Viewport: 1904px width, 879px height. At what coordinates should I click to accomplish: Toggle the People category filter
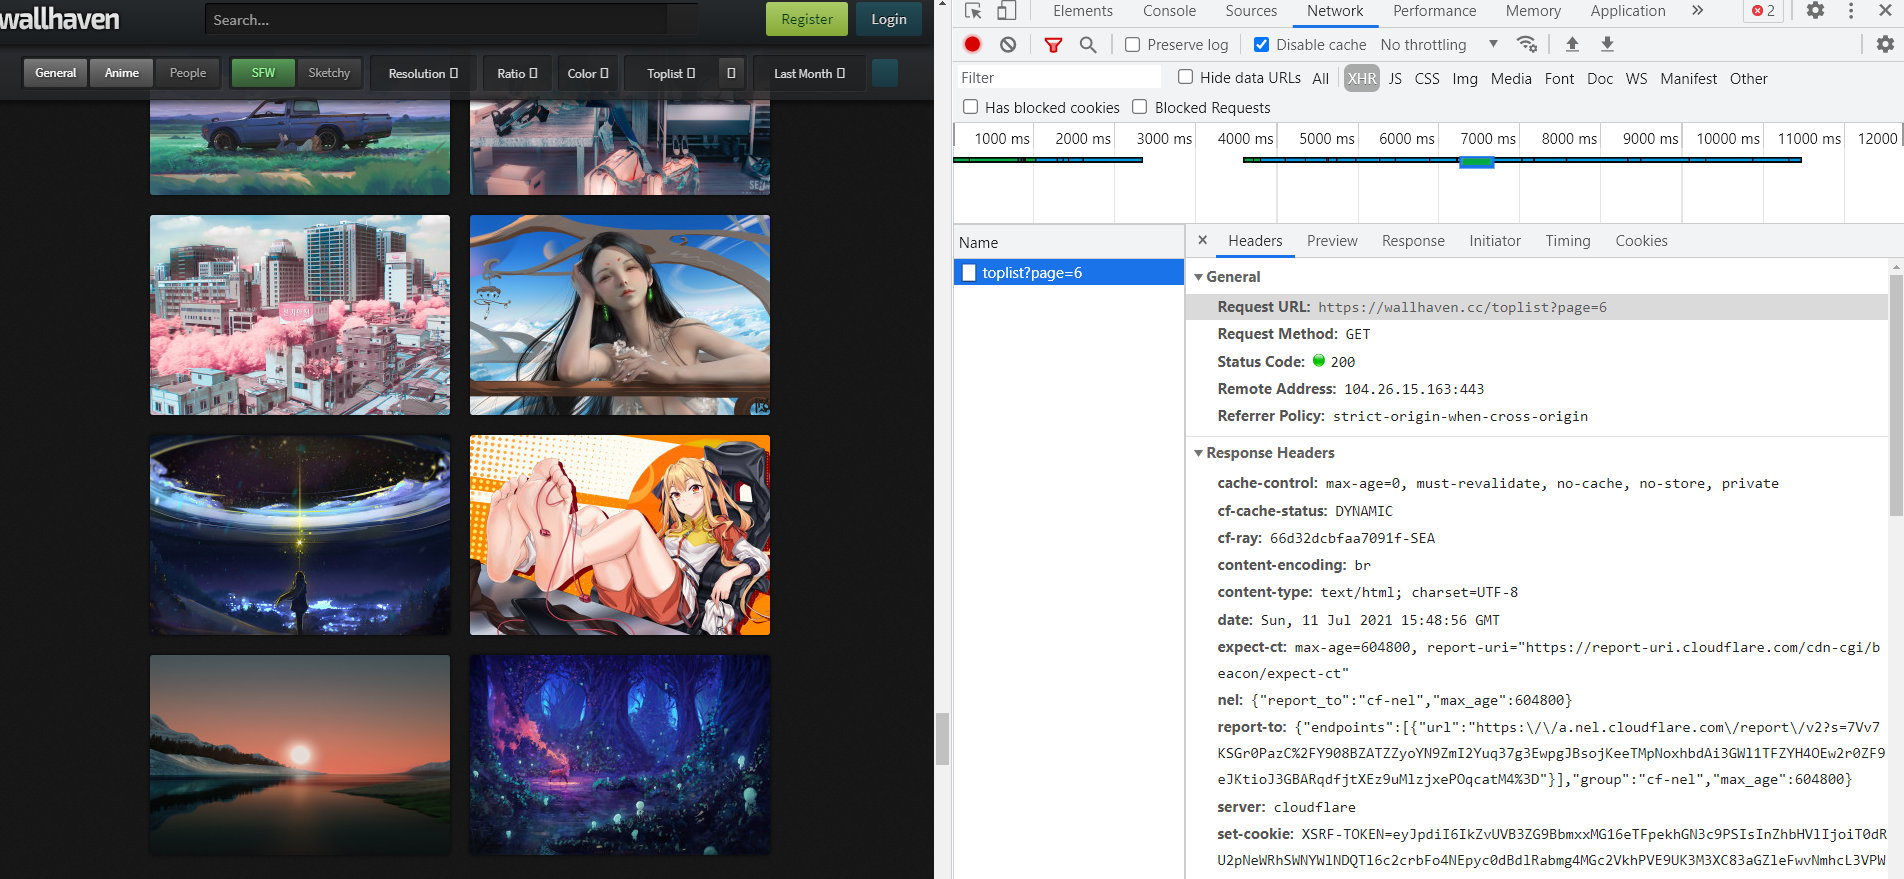[188, 73]
